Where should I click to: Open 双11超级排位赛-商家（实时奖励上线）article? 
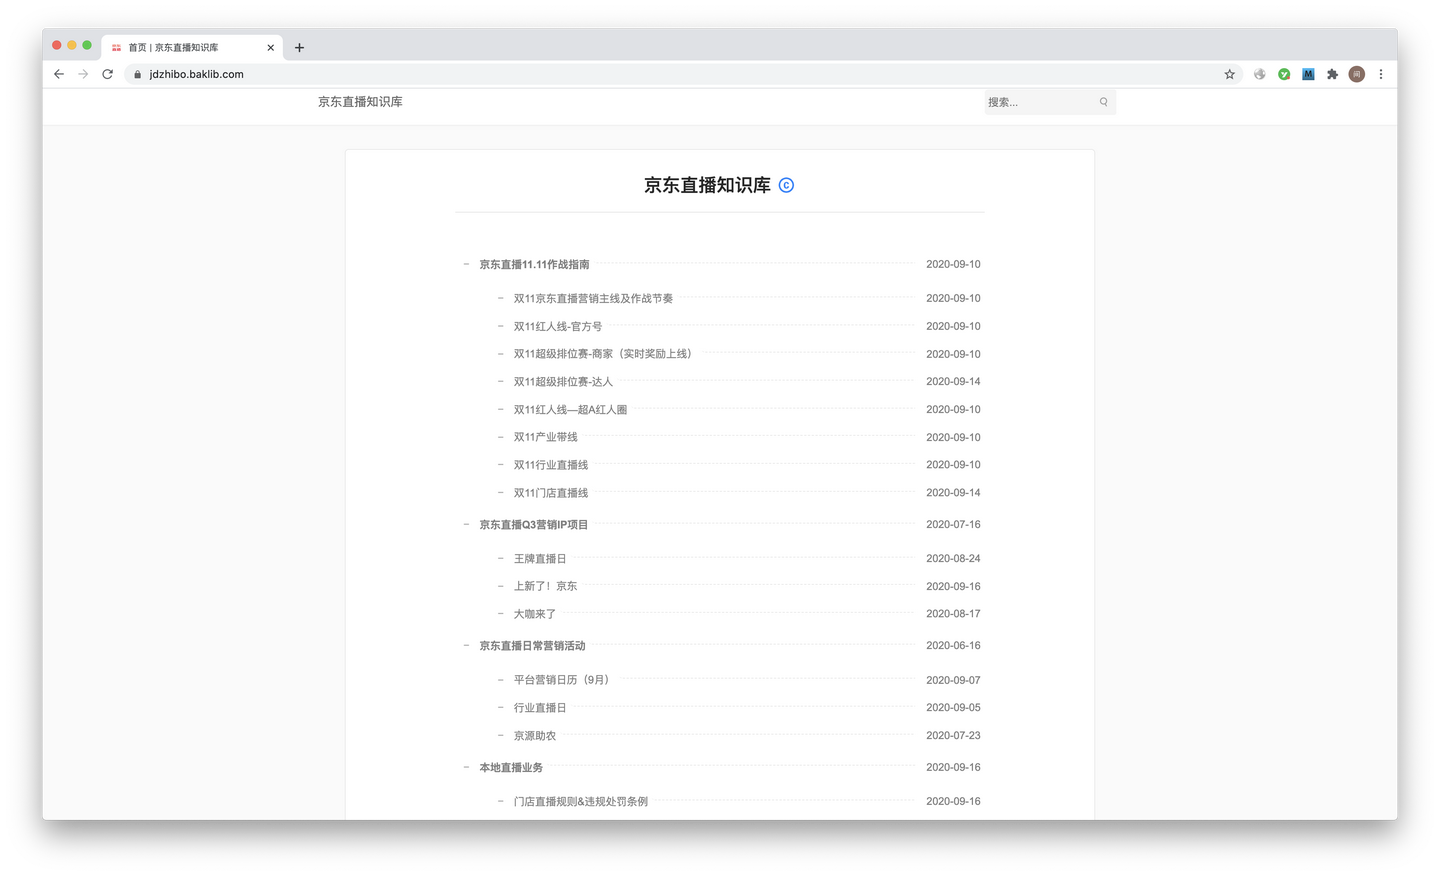point(603,354)
